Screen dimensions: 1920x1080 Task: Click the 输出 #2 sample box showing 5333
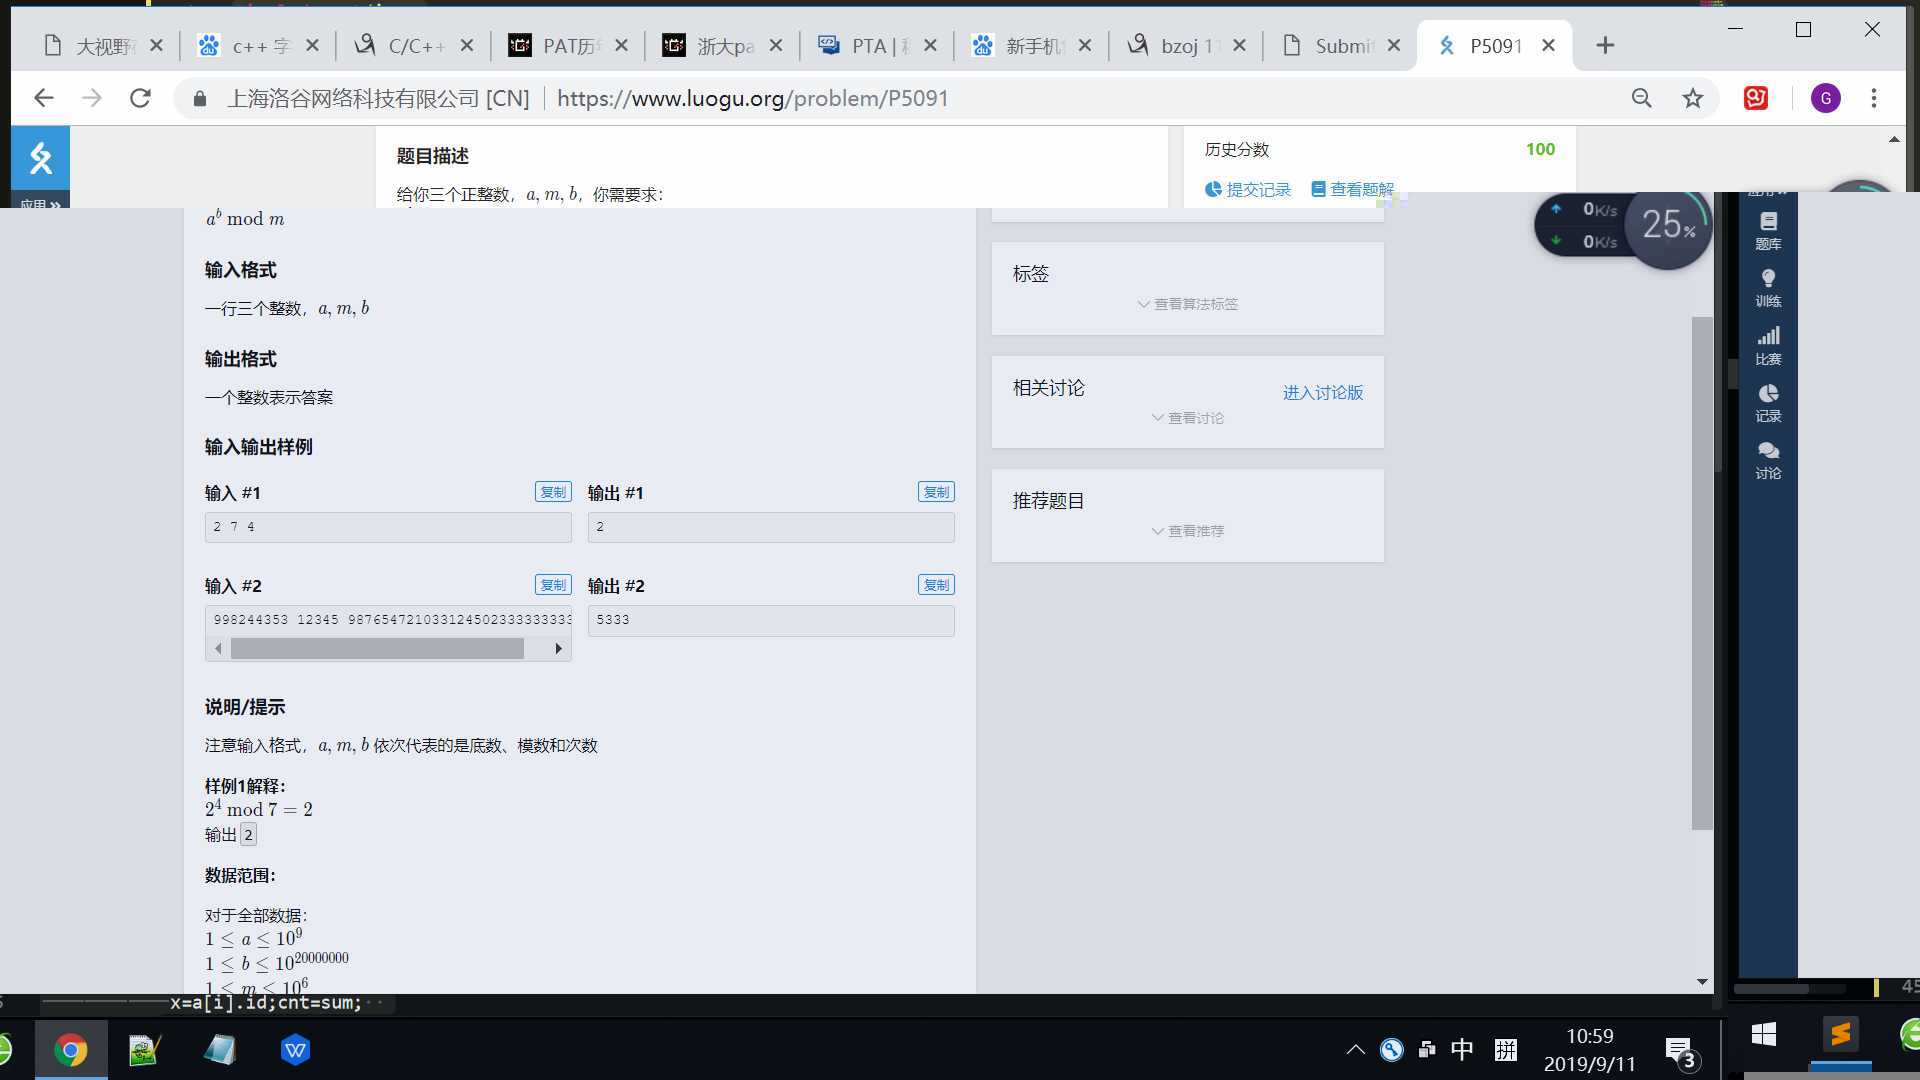(771, 620)
